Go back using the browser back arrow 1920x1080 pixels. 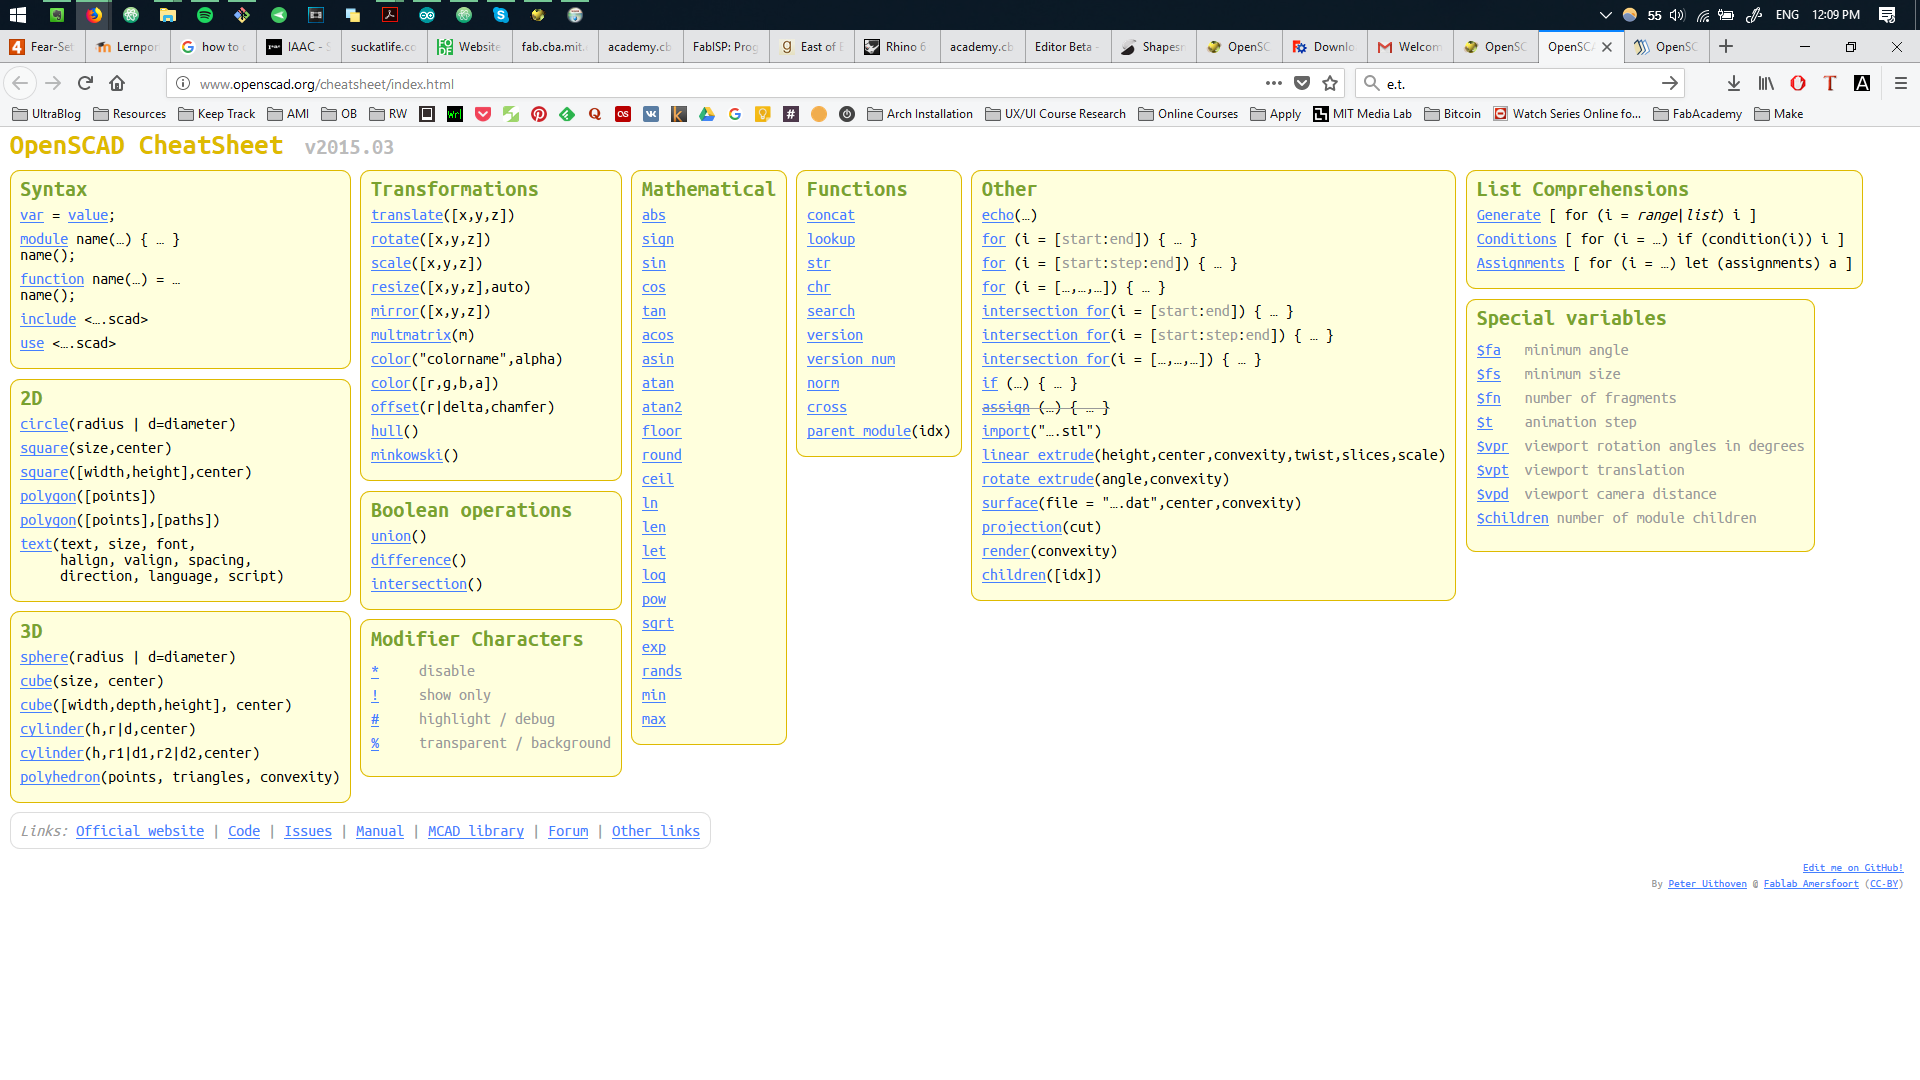click(20, 83)
